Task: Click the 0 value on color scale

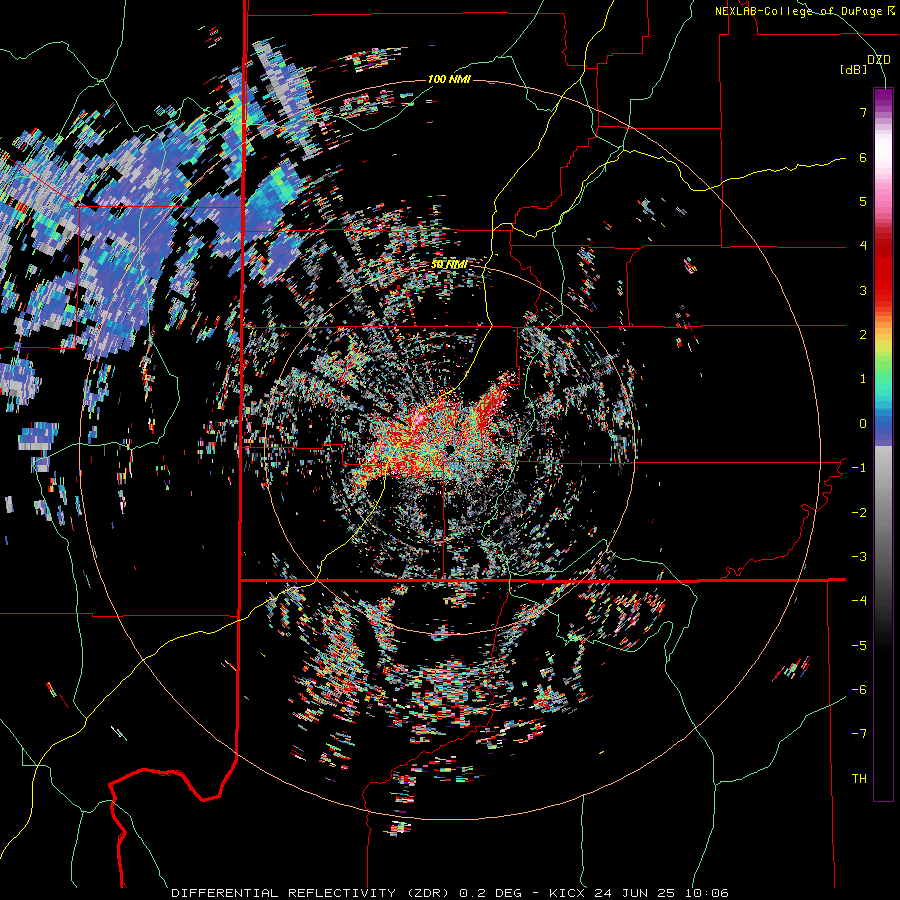Action: coord(863,424)
